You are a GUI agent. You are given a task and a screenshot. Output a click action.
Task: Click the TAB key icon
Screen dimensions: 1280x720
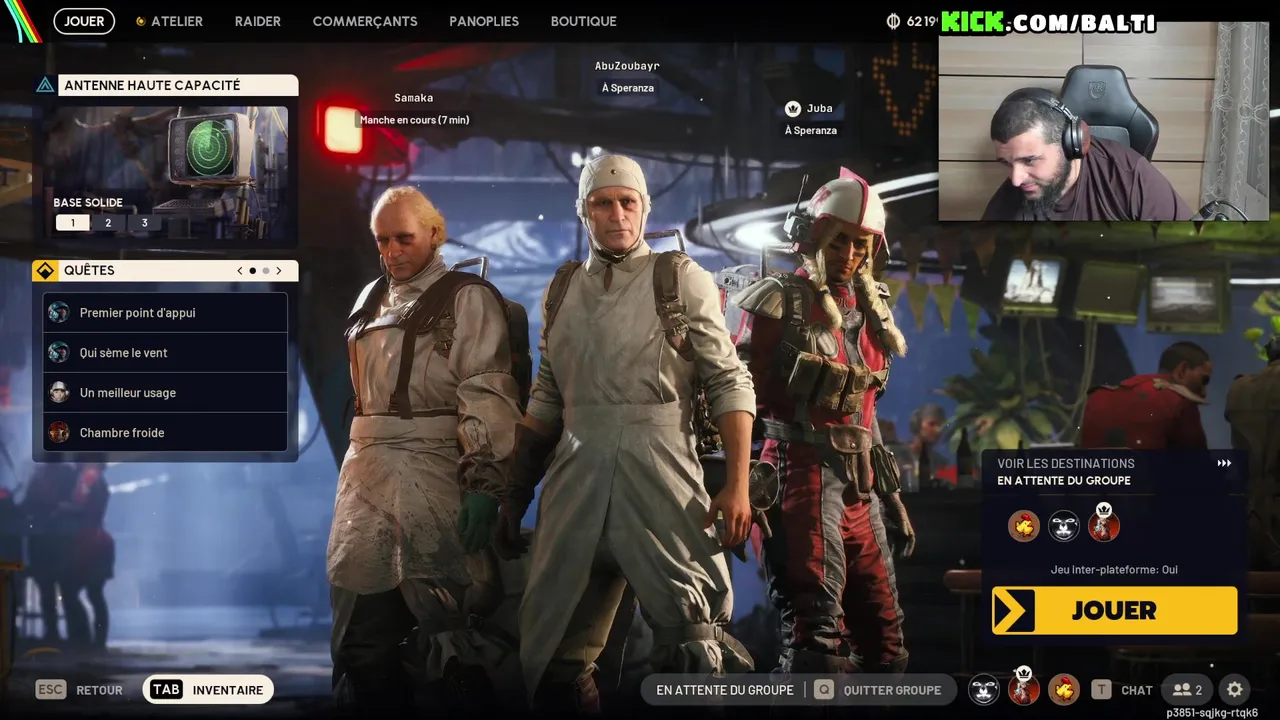[x=166, y=689]
